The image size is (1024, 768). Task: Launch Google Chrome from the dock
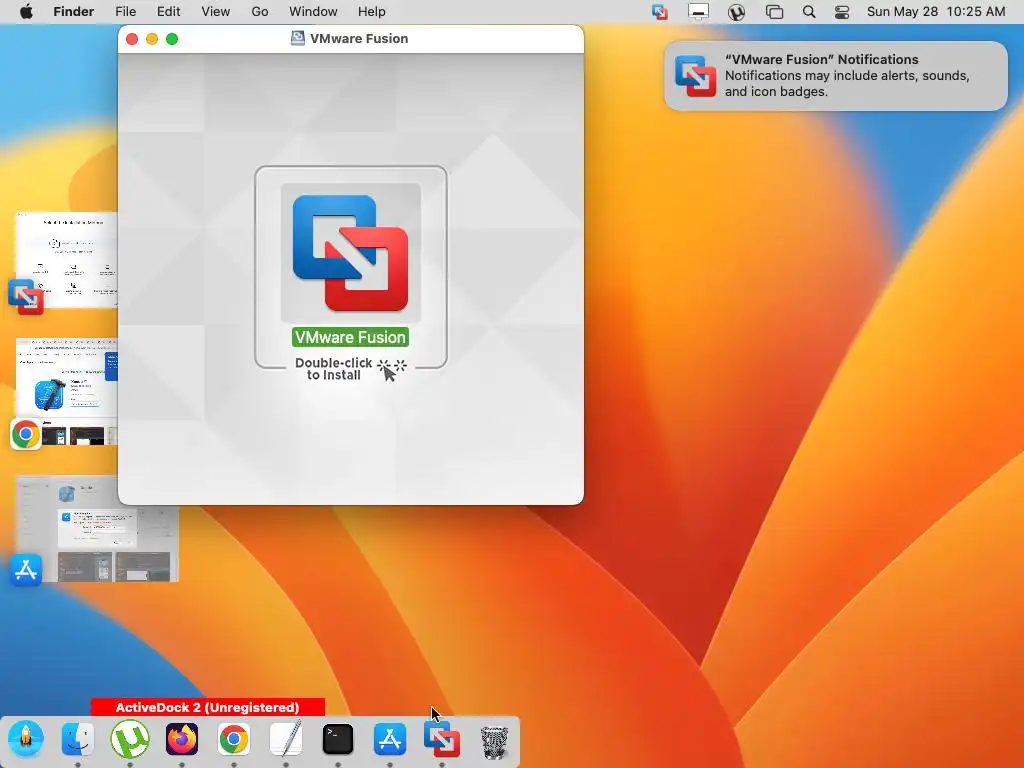pyautogui.click(x=234, y=739)
